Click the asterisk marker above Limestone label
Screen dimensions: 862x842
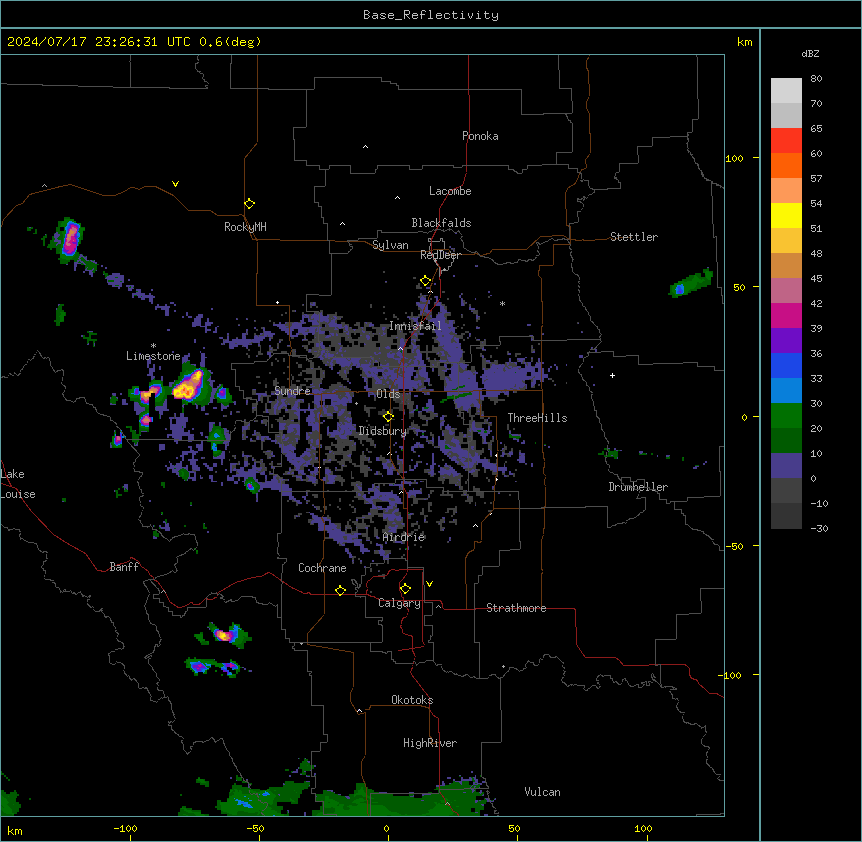(x=153, y=346)
